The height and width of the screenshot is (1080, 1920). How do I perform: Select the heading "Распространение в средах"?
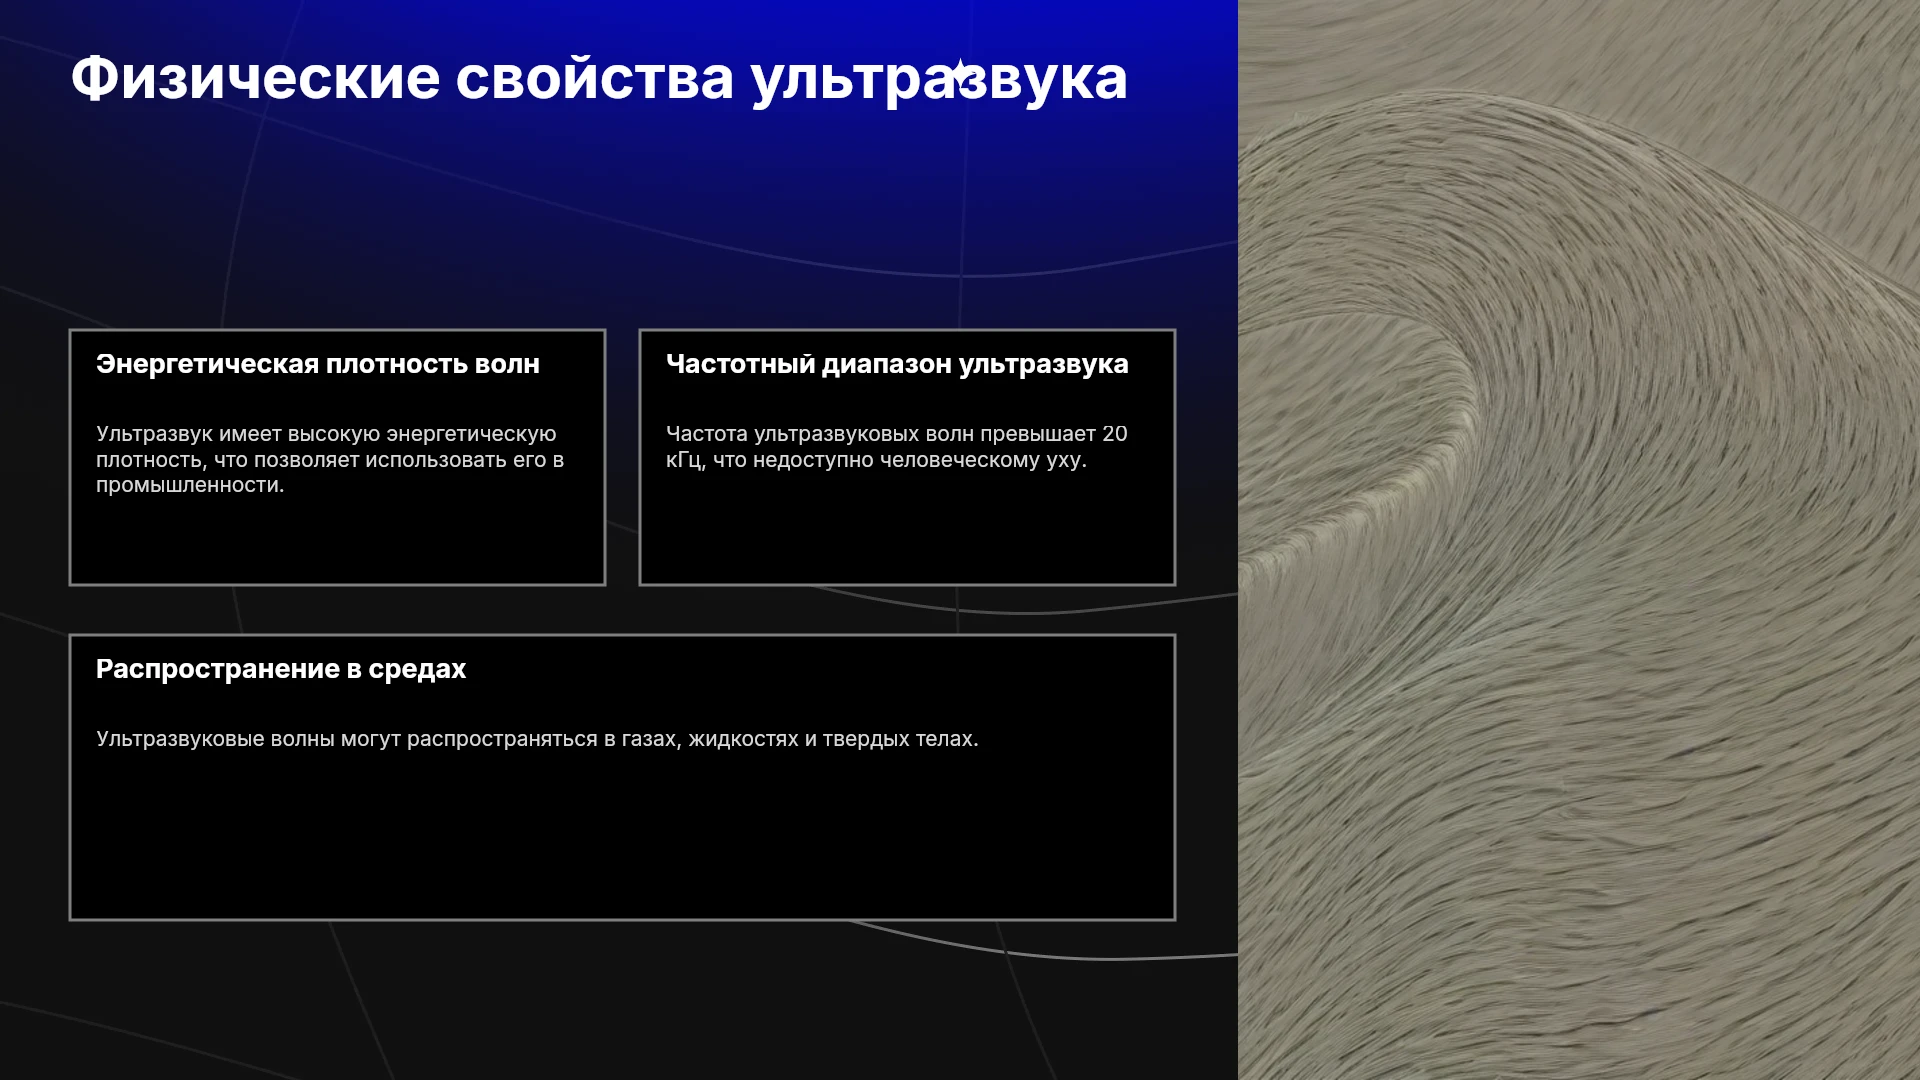click(x=281, y=669)
